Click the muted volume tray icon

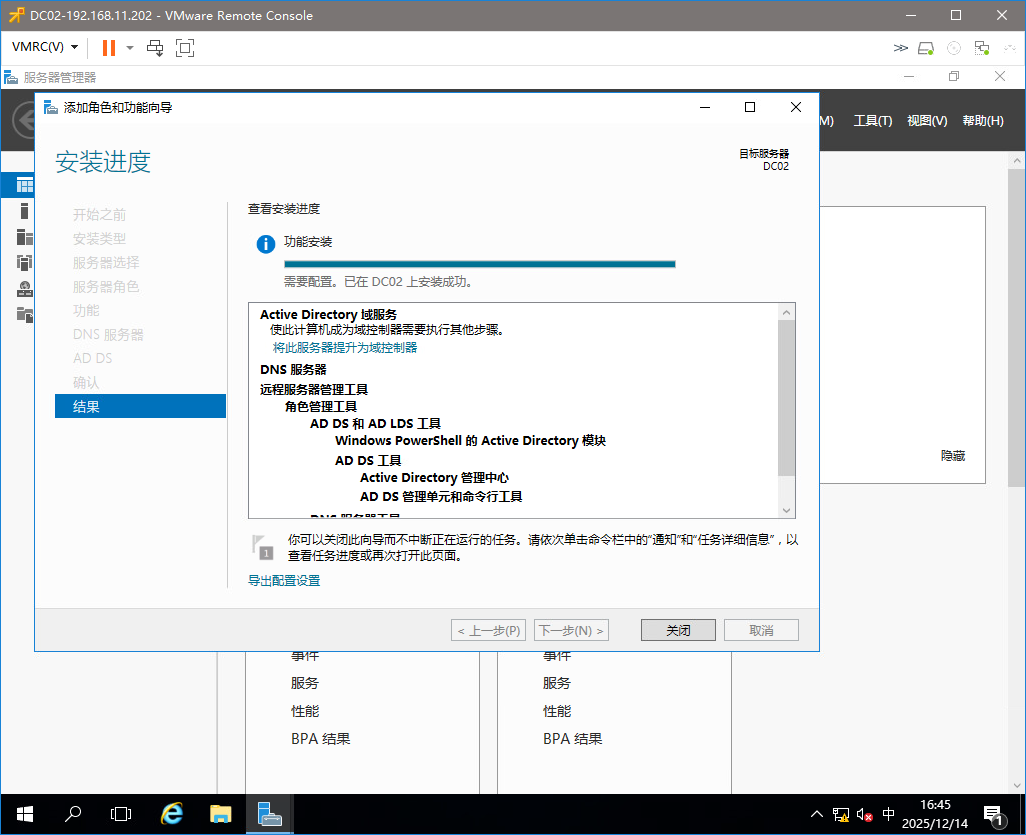864,815
